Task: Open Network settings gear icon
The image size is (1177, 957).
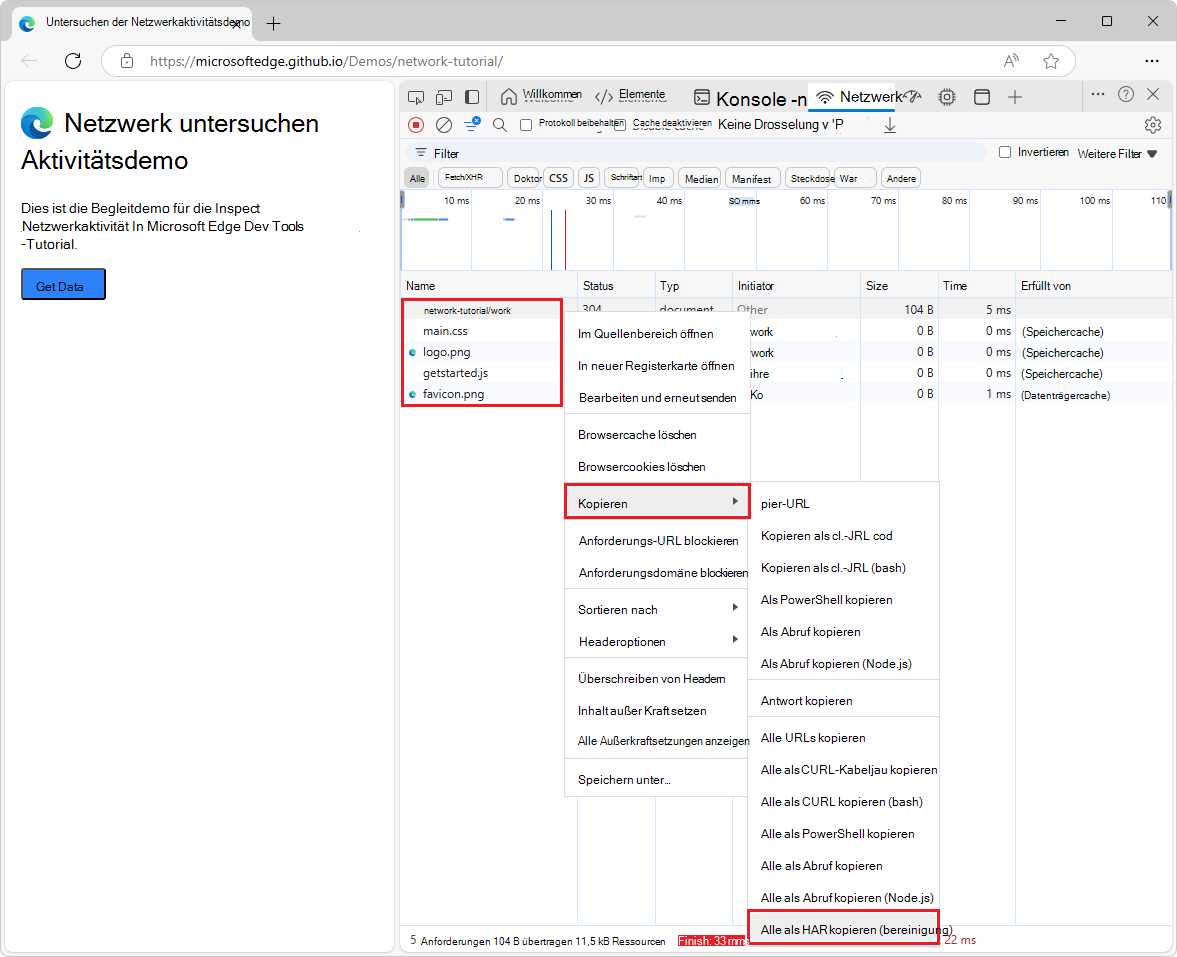Action: pos(1152,125)
